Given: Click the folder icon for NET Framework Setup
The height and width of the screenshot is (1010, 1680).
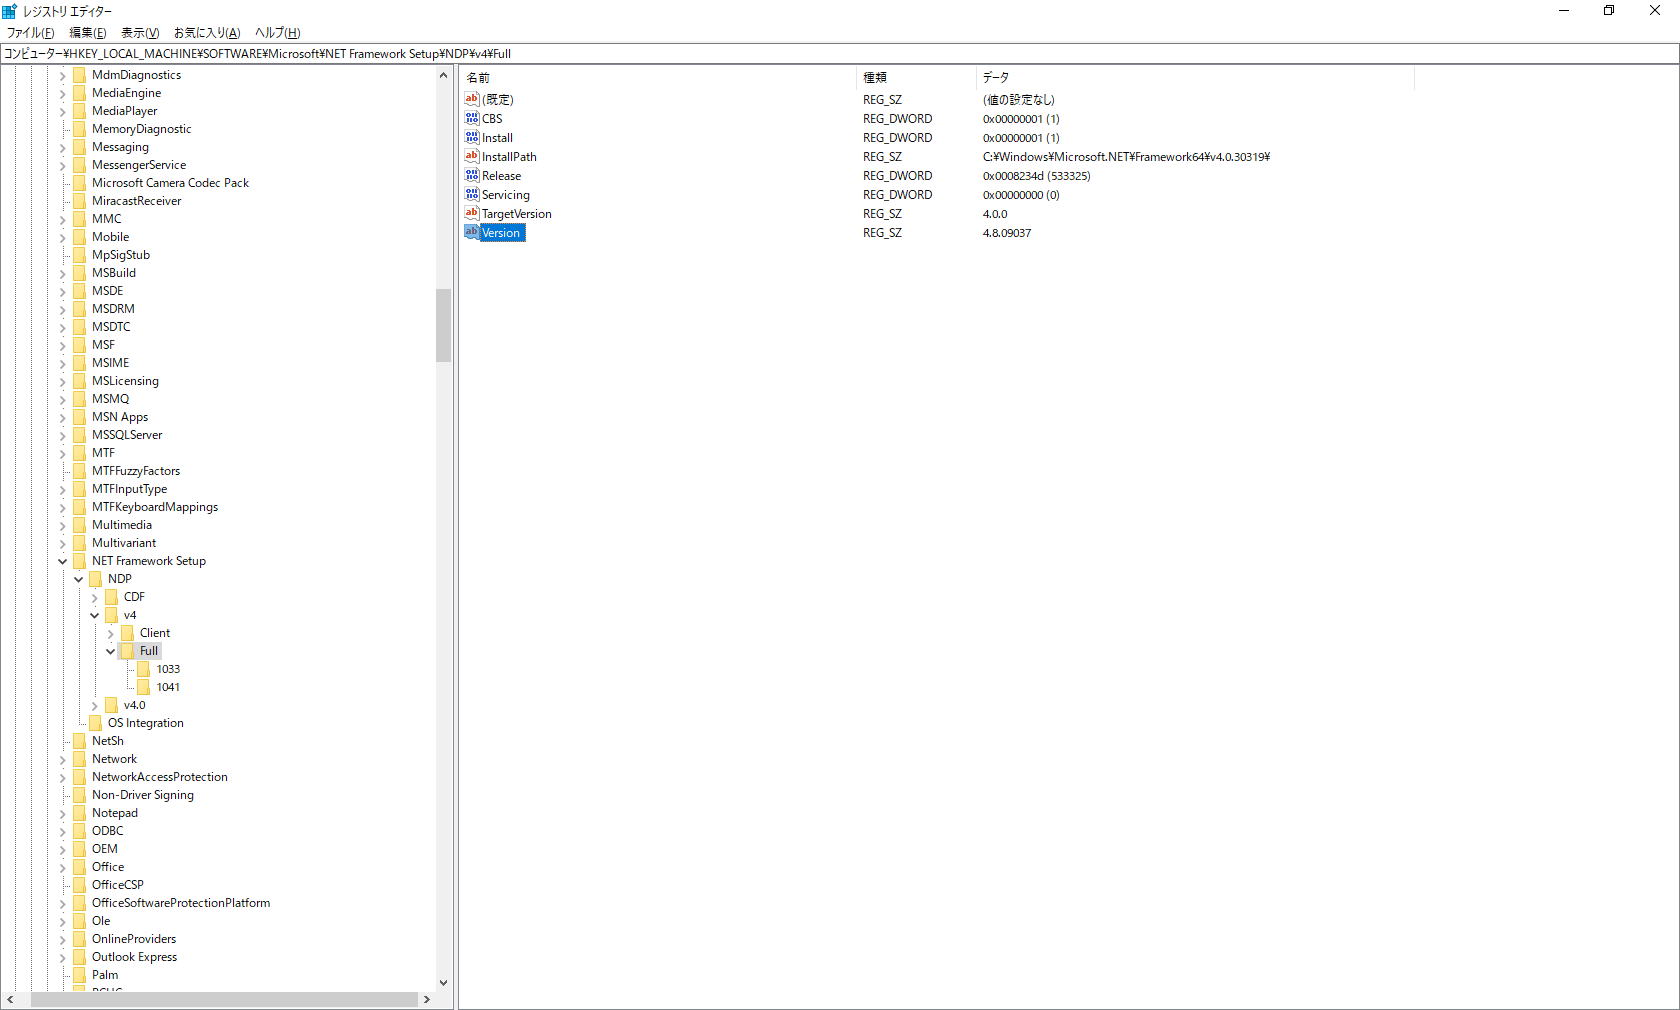Looking at the screenshot, I should [79, 561].
